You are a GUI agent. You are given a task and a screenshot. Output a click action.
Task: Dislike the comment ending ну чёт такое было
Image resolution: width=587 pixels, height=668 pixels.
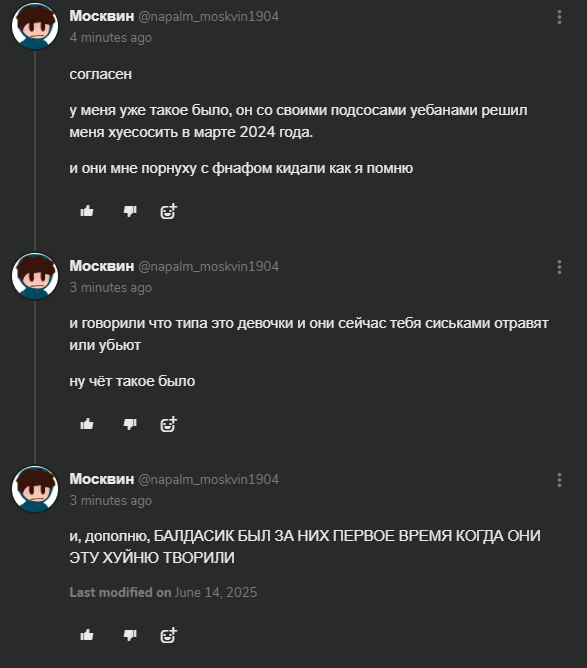[x=129, y=424]
